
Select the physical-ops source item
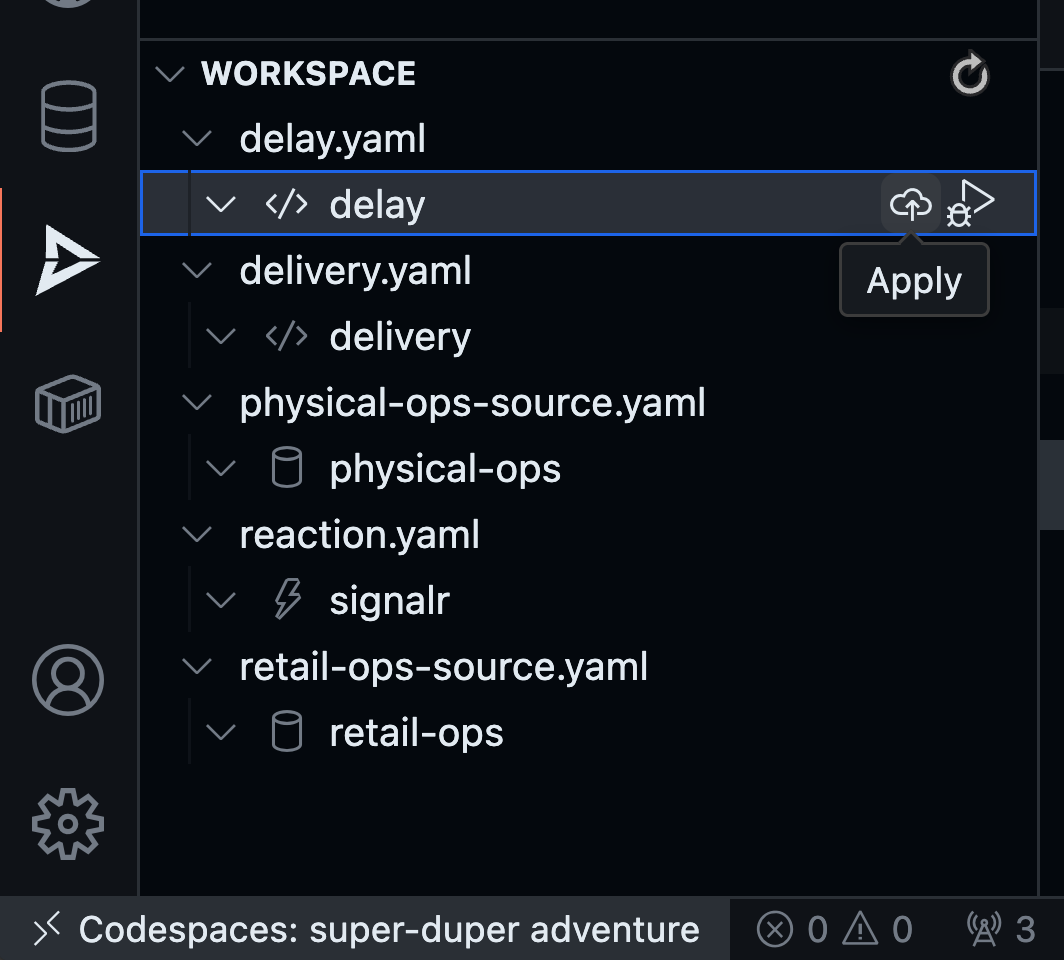coord(445,469)
